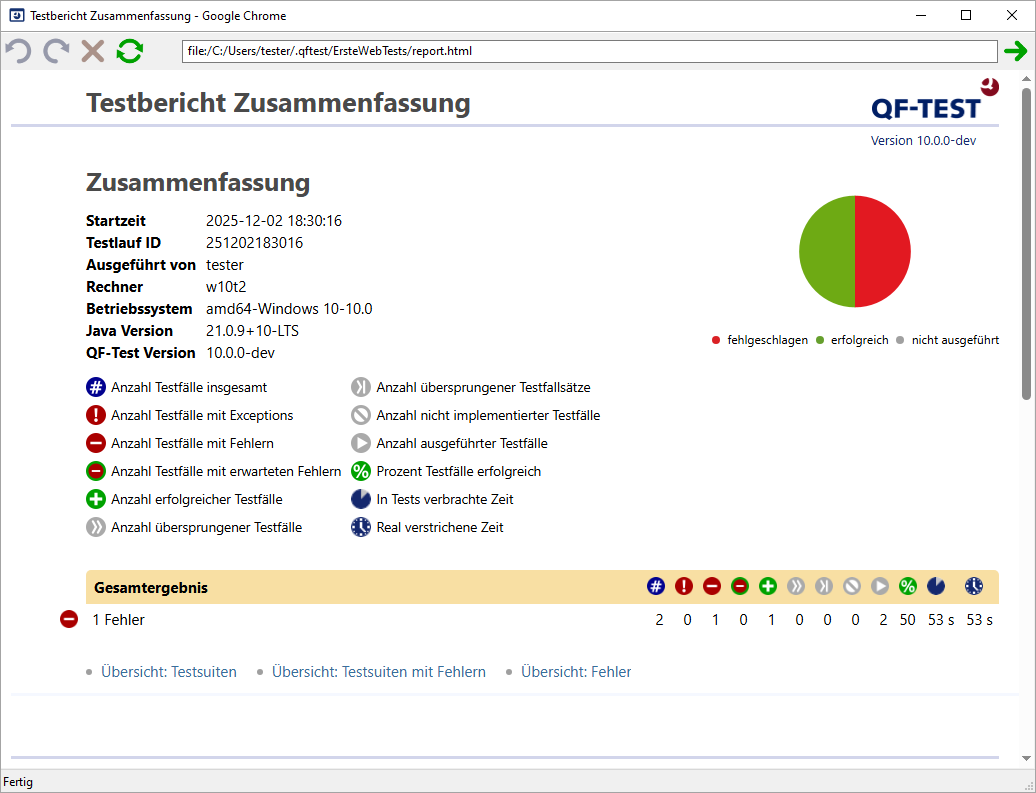1036x793 pixels.
Task: Click the browser back arrow icon
Action: [x=18, y=51]
